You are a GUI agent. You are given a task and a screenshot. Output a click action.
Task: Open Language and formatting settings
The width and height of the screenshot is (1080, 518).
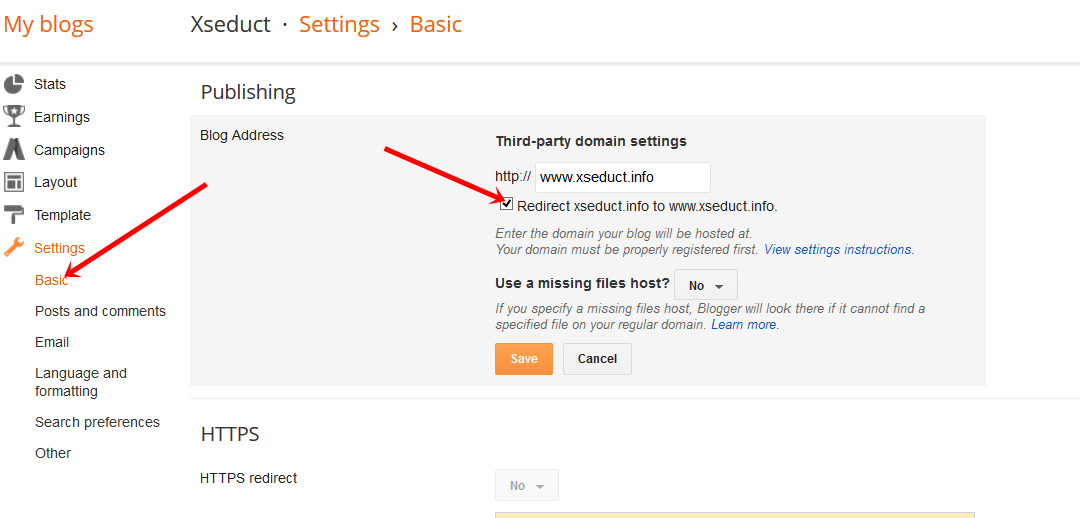[x=81, y=382]
